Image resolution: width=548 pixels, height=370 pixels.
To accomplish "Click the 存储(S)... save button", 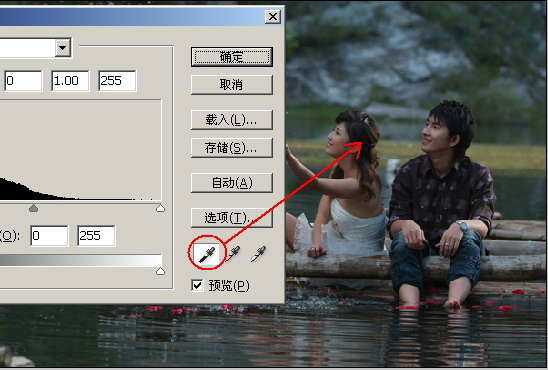I will click(232, 148).
